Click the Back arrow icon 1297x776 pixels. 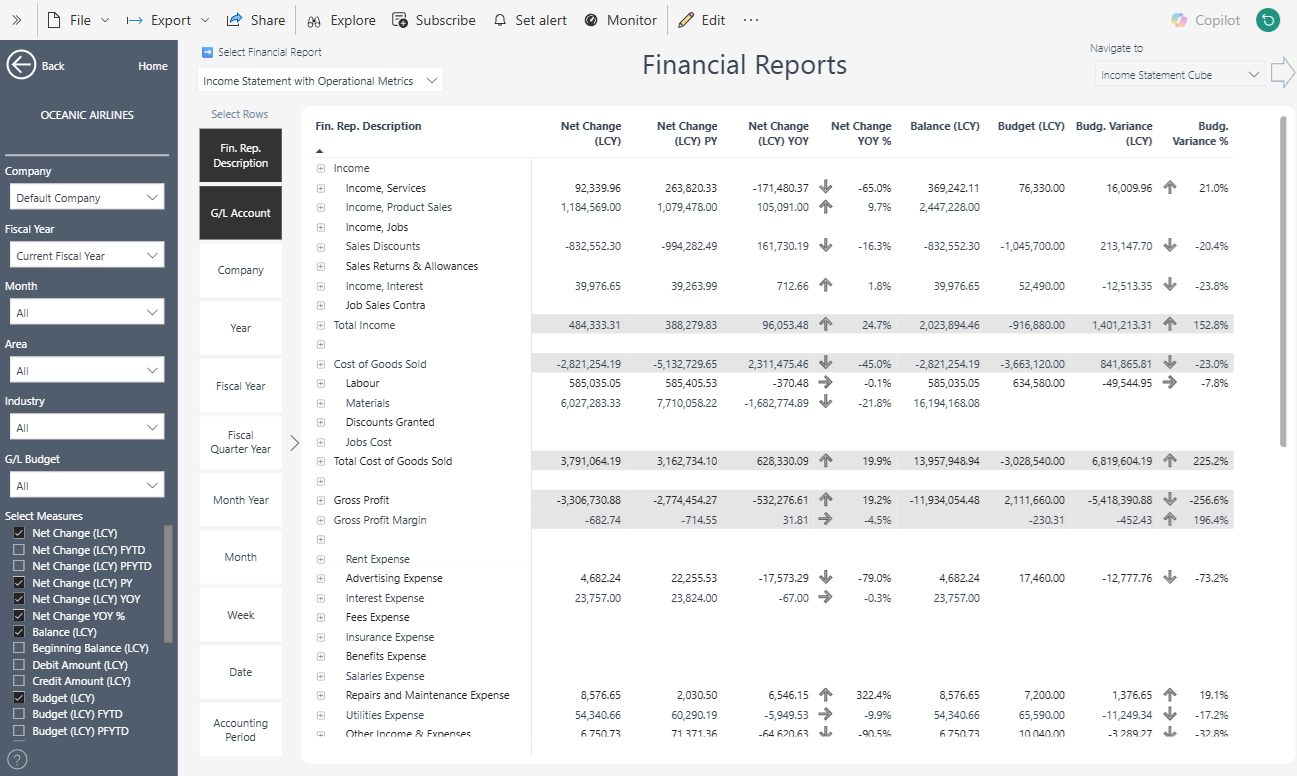click(21, 65)
